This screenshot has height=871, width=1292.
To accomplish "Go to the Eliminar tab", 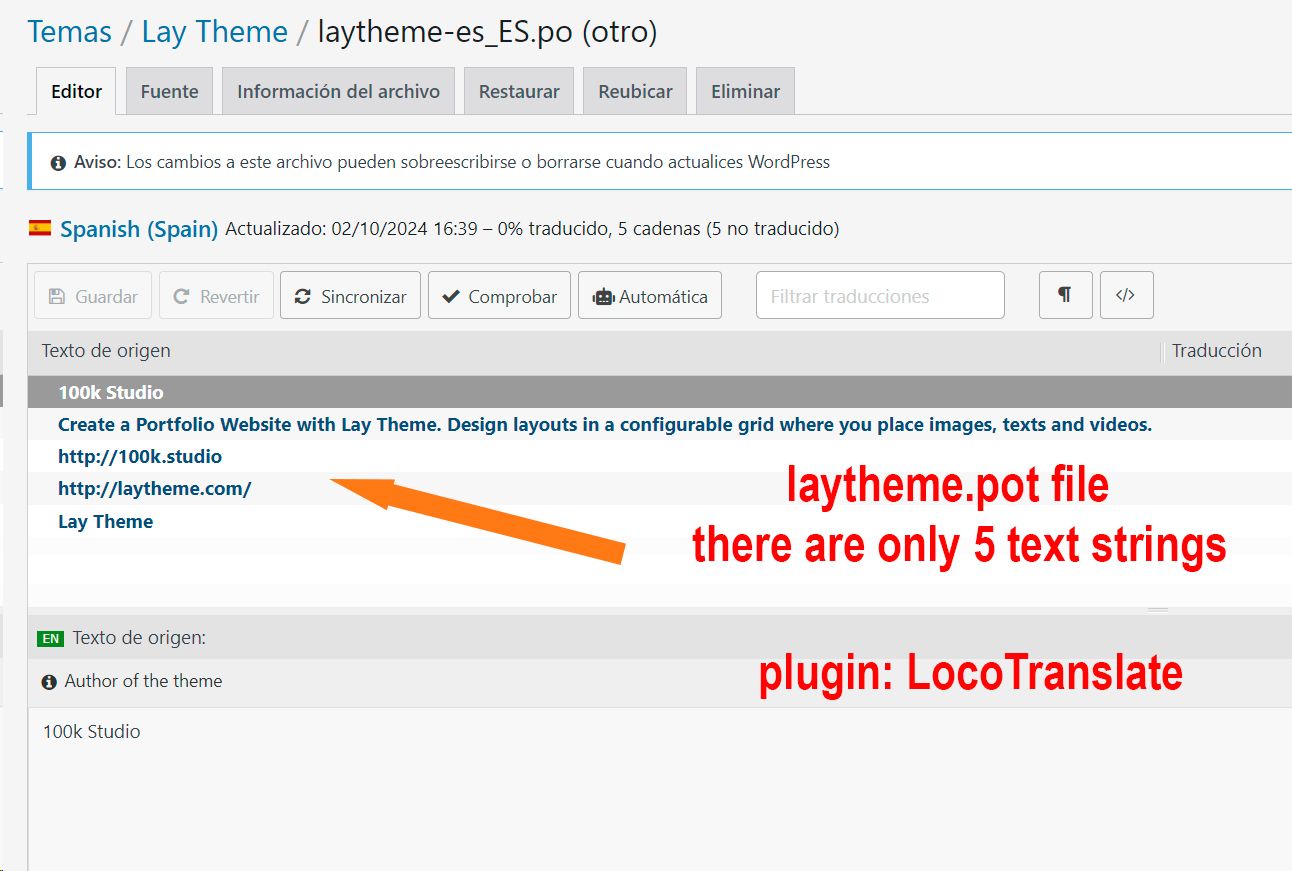I will pos(745,91).
